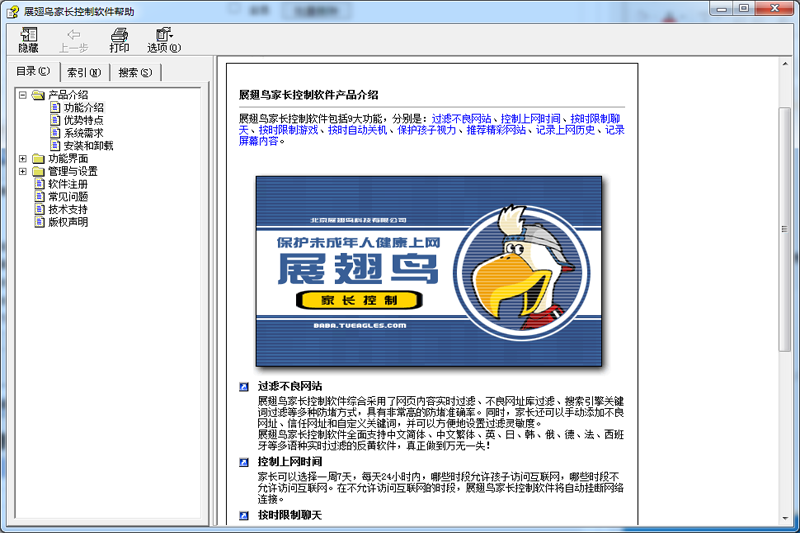Close the help window
The image size is (800, 533).
click(x=774, y=9)
